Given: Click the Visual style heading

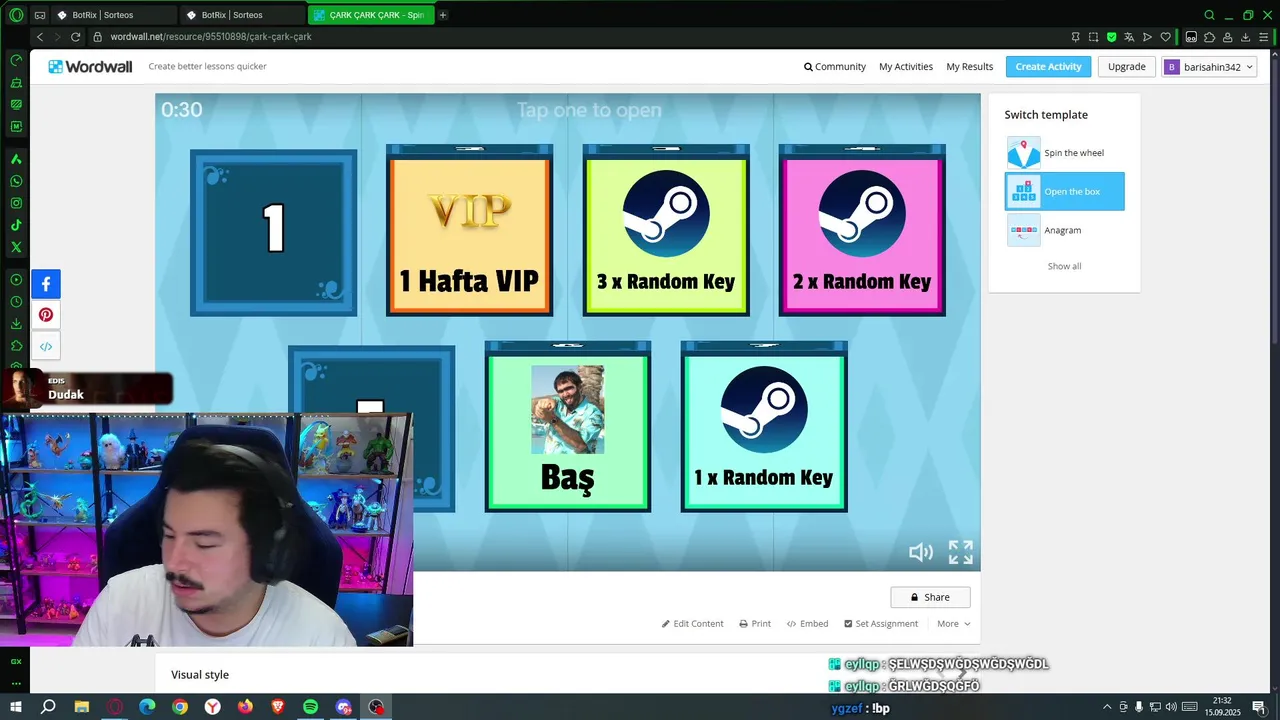Looking at the screenshot, I should [x=200, y=675].
